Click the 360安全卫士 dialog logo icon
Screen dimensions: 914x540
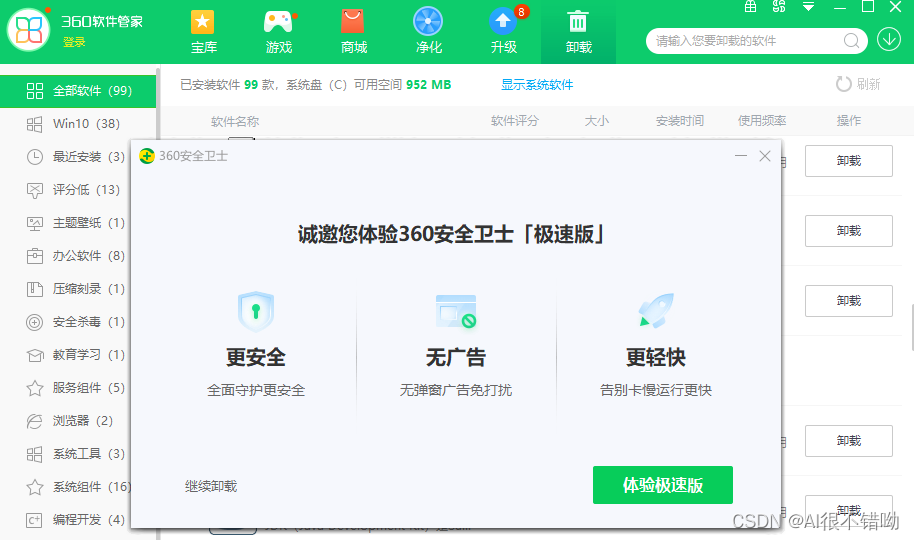click(147, 156)
